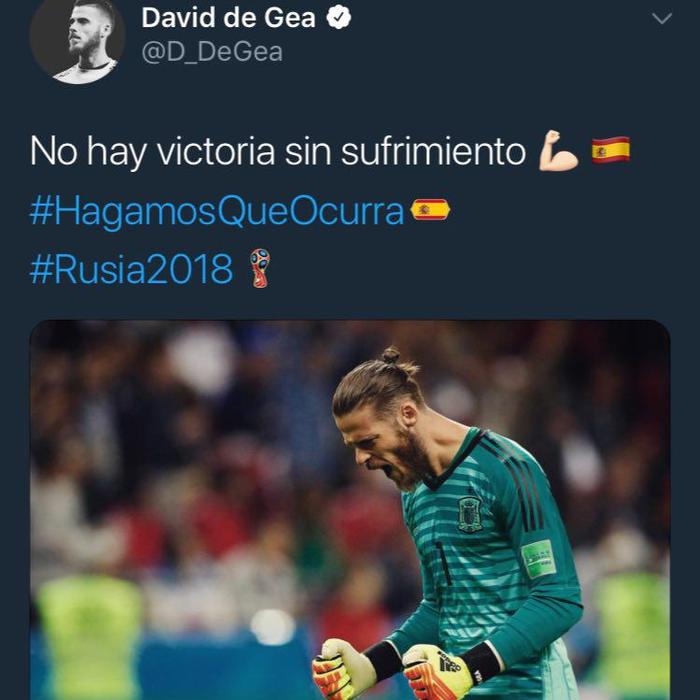Click the Spain flag beside #HagamosQueOcurra
The height and width of the screenshot is (700, 700).
pos(430,210)
